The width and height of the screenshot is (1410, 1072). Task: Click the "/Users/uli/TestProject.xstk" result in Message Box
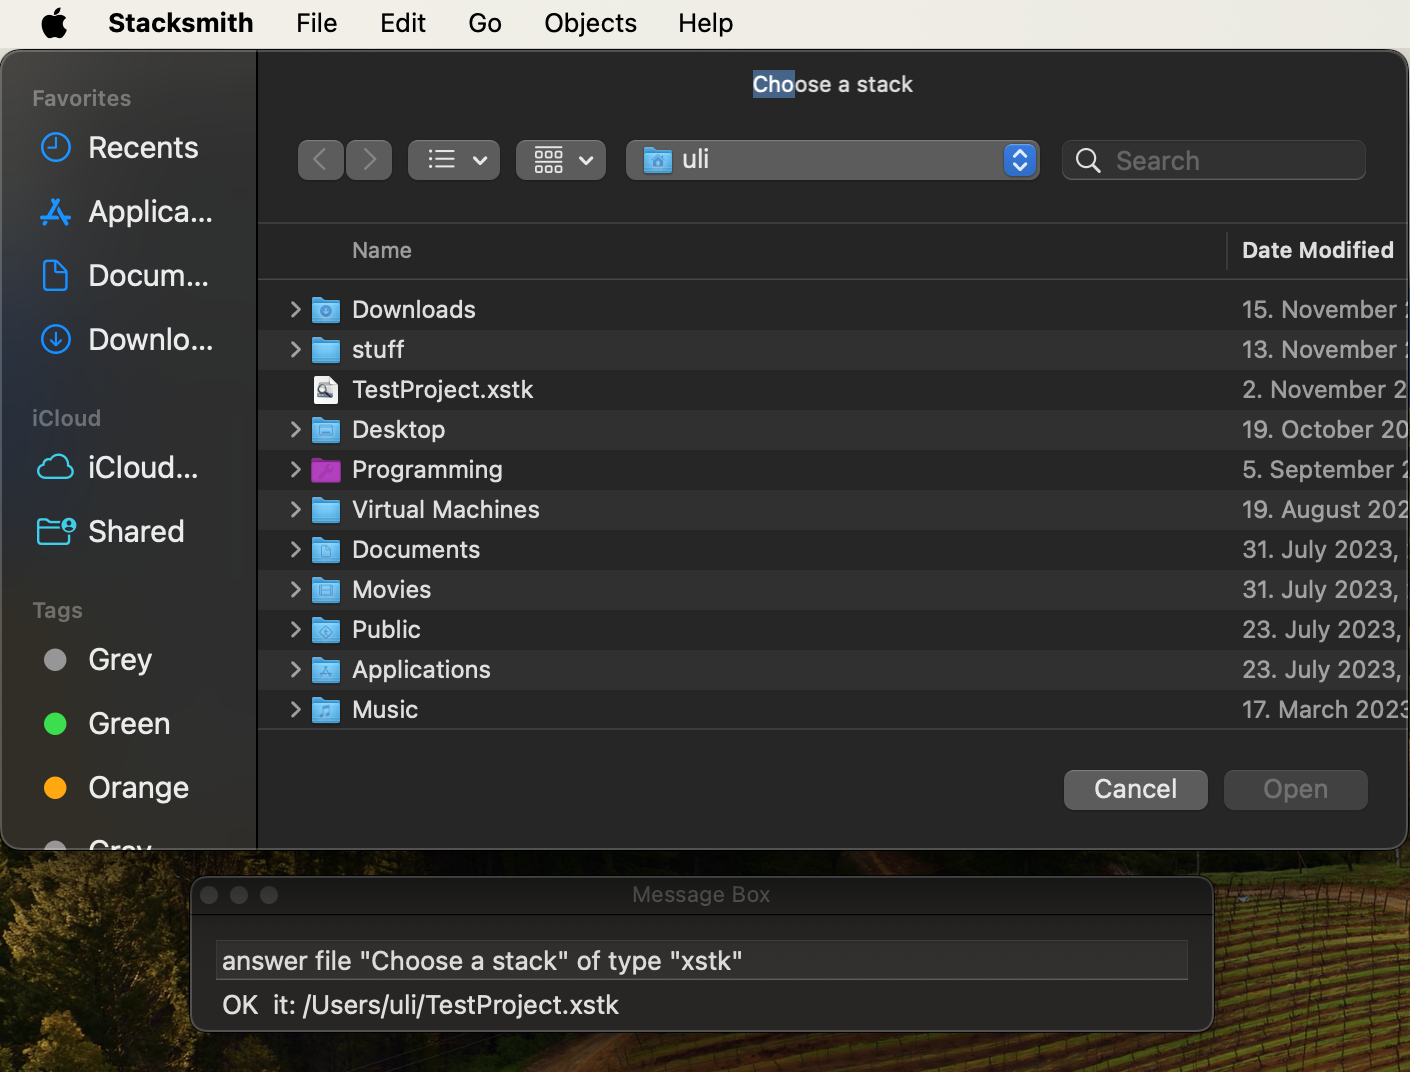461,1005
